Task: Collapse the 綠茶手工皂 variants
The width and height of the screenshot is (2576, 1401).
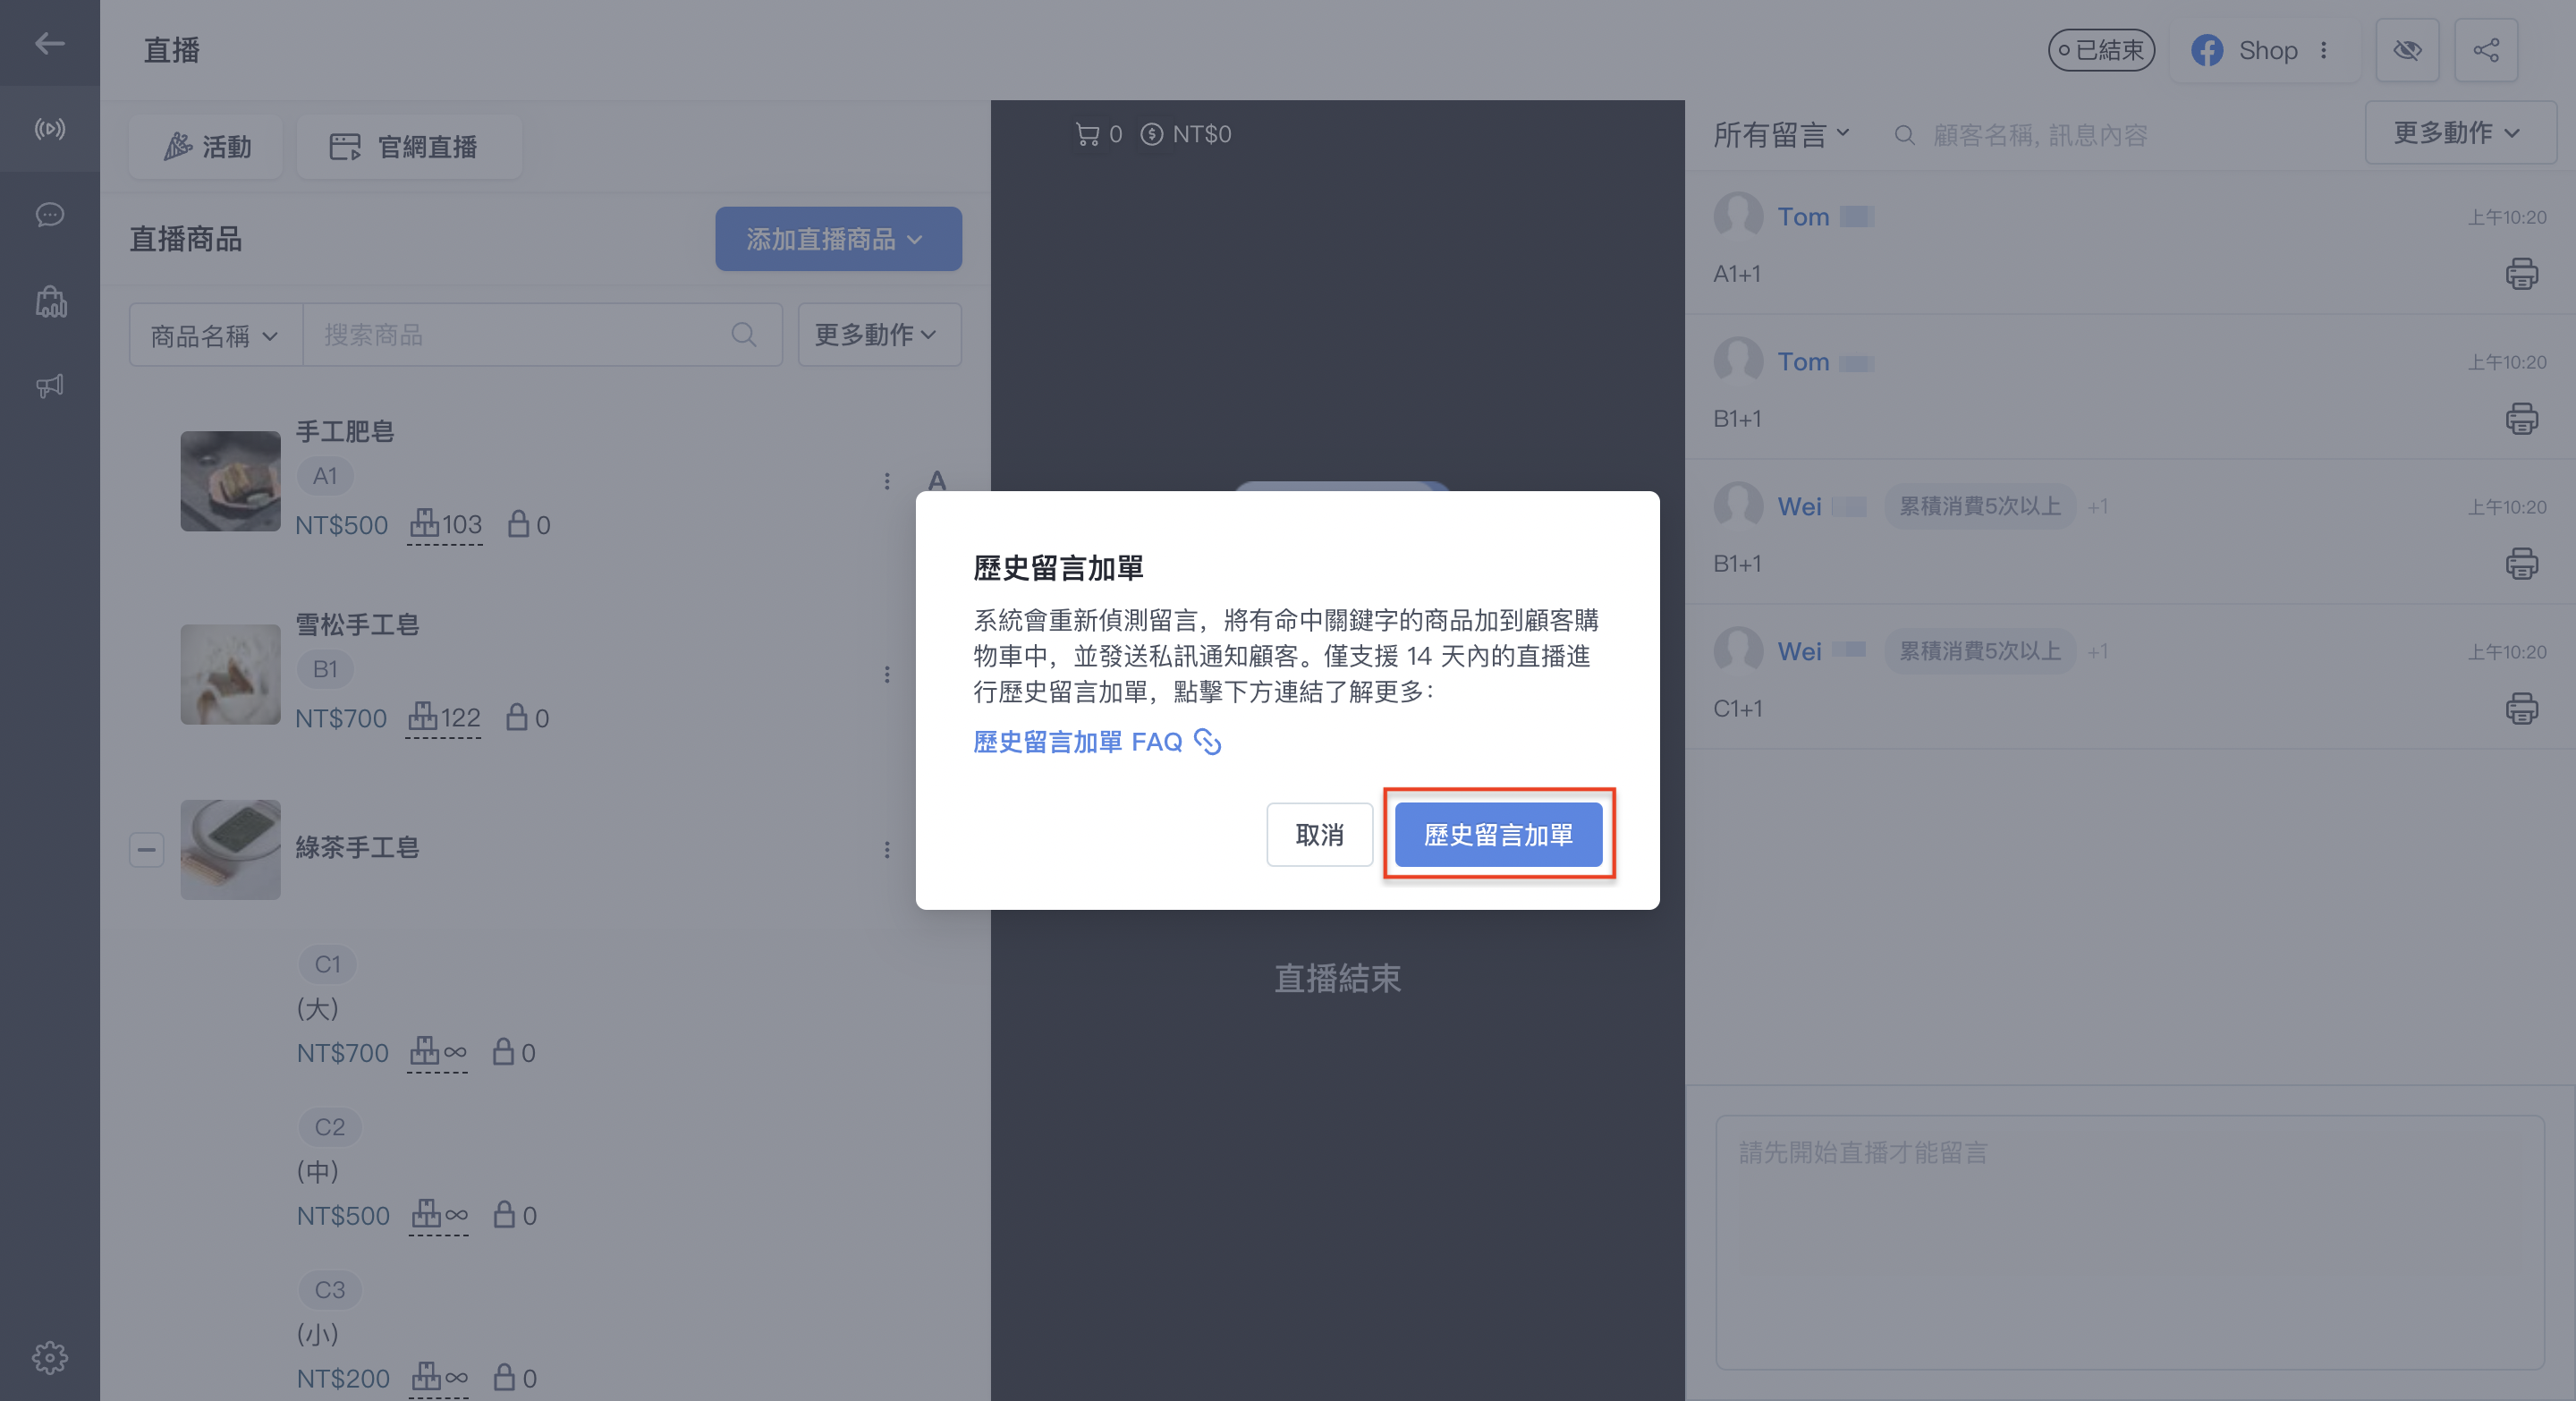Action: pos(146,849)
